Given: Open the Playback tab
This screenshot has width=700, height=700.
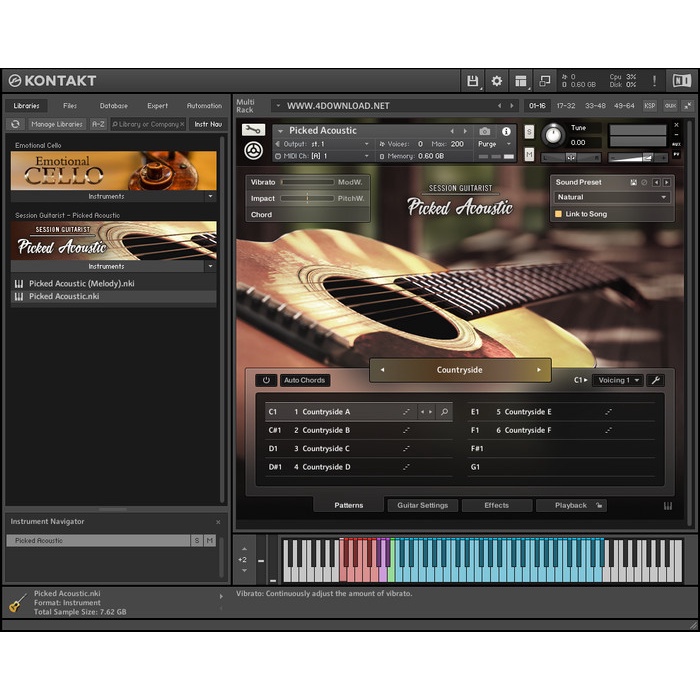Looking at the screenshot, I should click(x=571, y=505).
